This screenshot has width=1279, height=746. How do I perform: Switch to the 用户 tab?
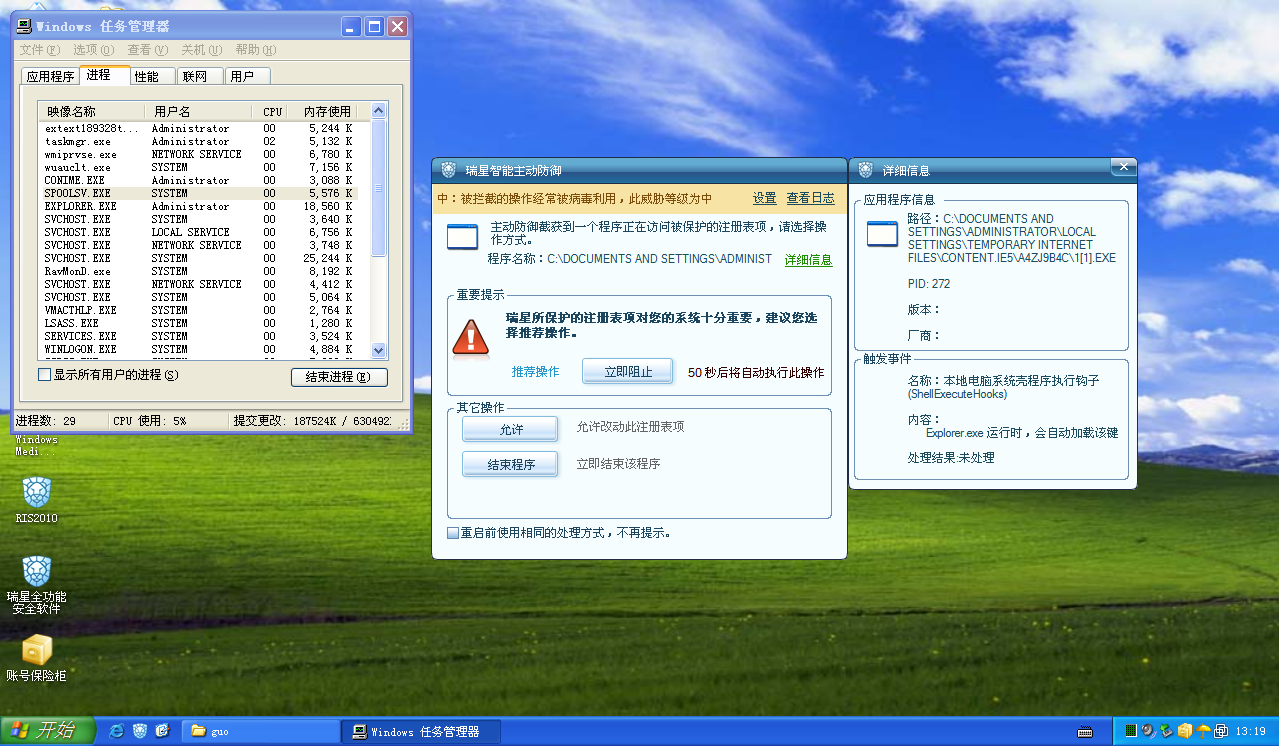[x=247, y=76]
